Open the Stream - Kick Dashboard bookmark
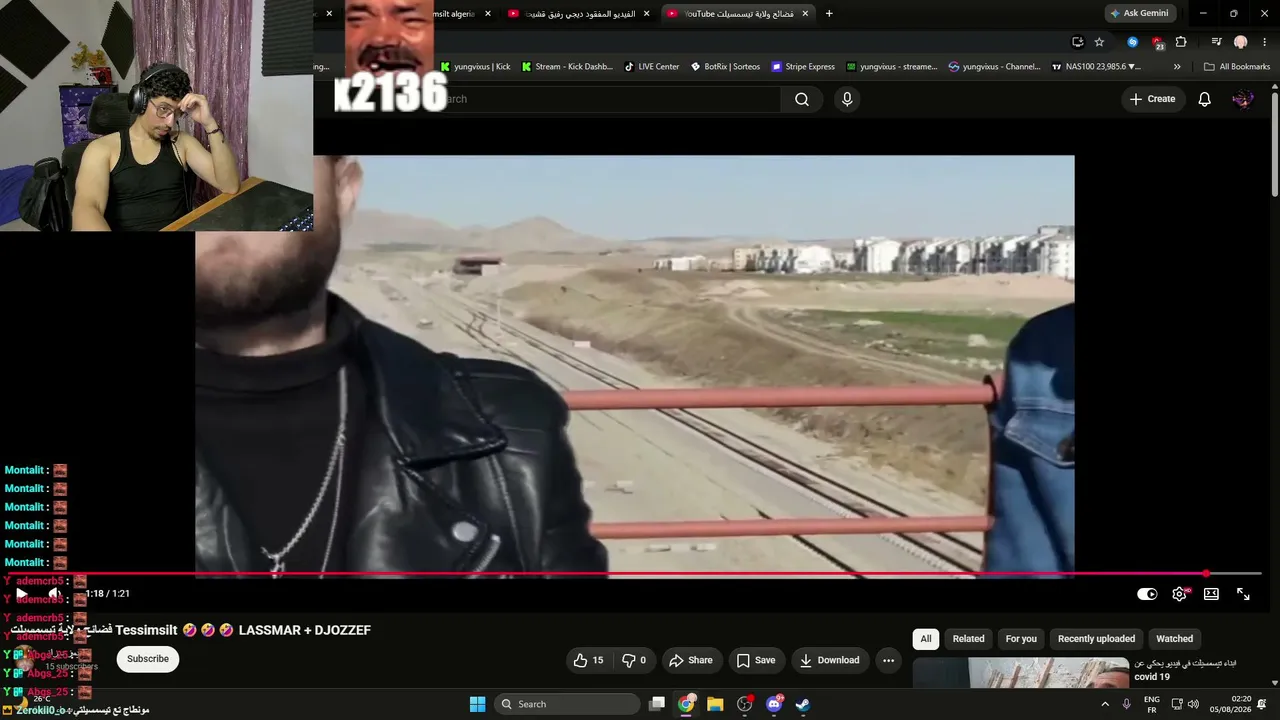Screen dimensions: 1280x720 tap(566, 67)
